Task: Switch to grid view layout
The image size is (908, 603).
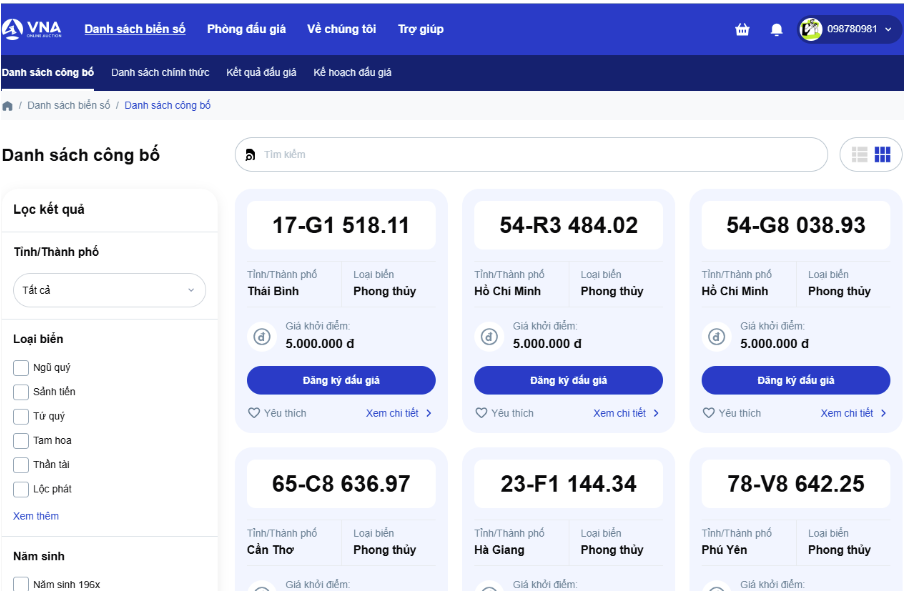Action: point(883,155)
